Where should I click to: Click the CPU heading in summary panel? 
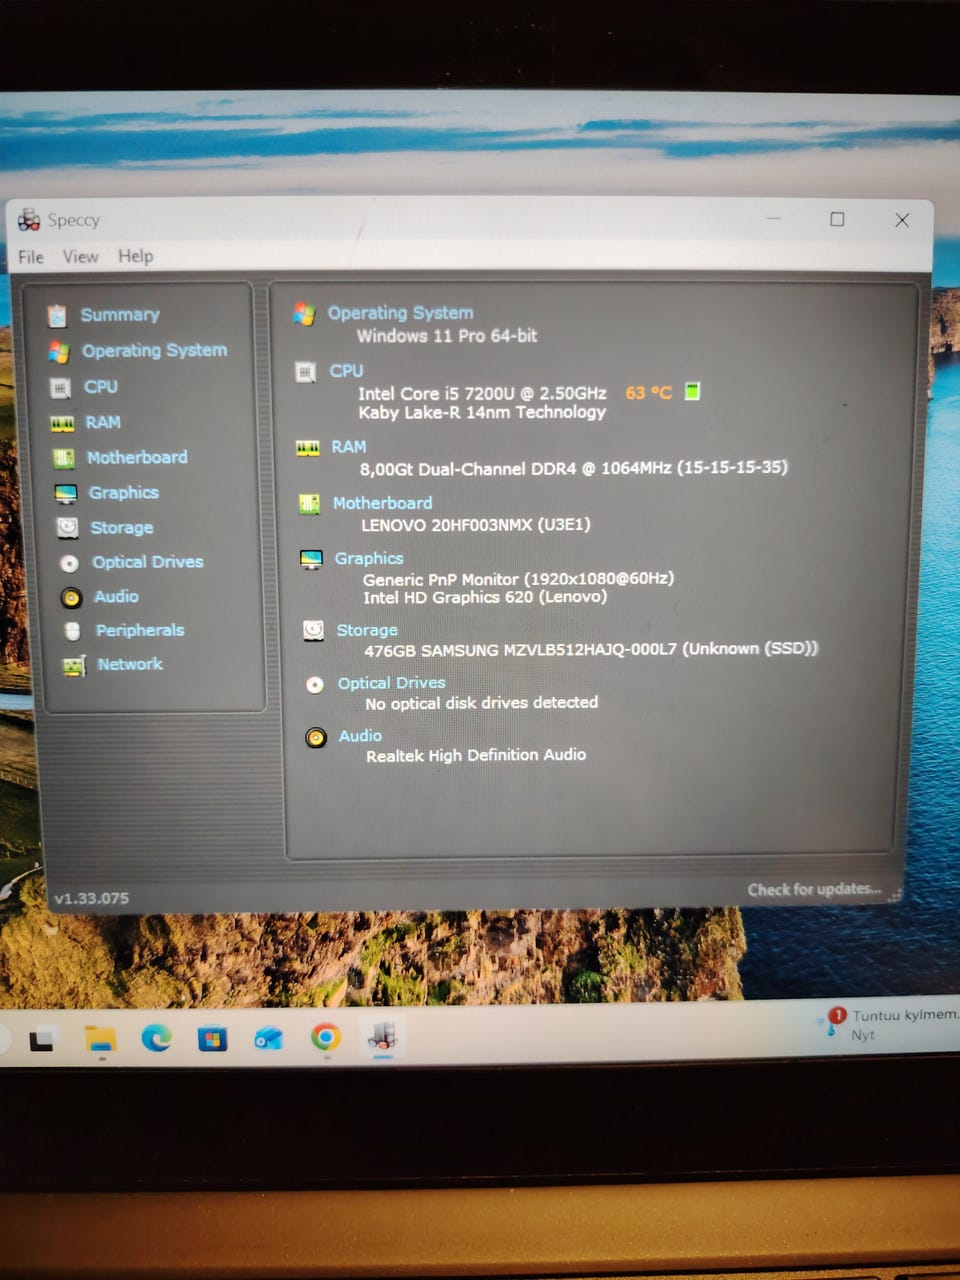[347, 371]
